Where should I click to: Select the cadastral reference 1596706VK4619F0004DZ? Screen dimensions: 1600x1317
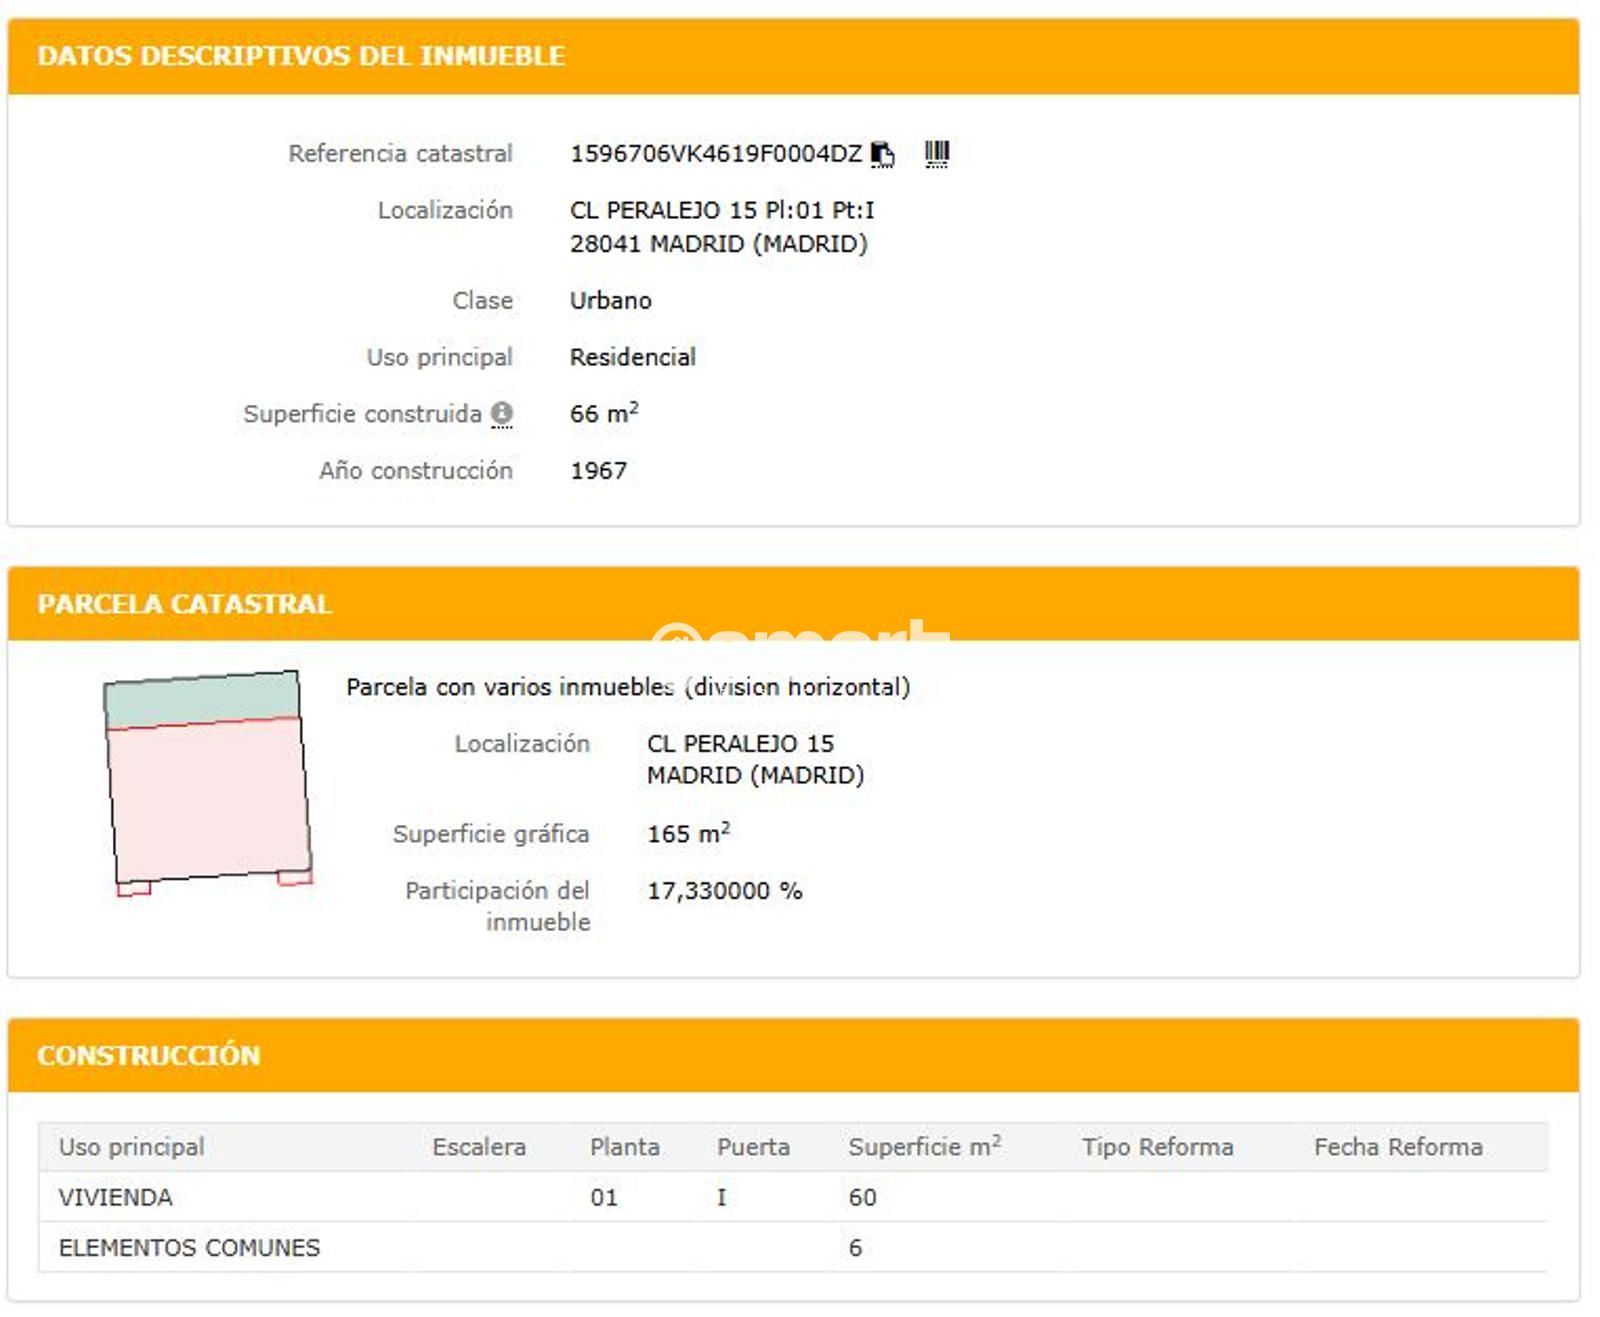coord(715,154)
